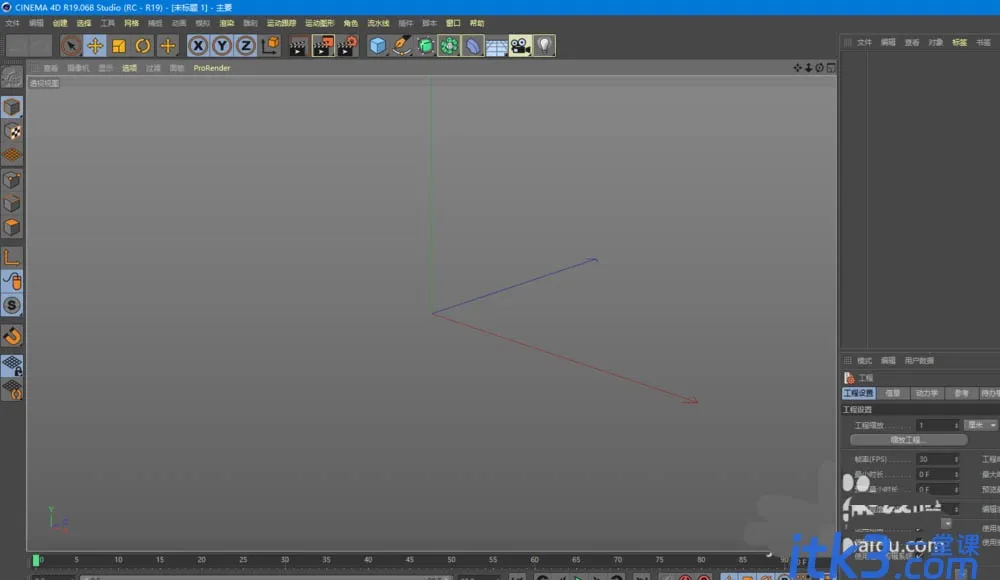
Task: Activate the Move tool
Action: click(x=95, y=46)
